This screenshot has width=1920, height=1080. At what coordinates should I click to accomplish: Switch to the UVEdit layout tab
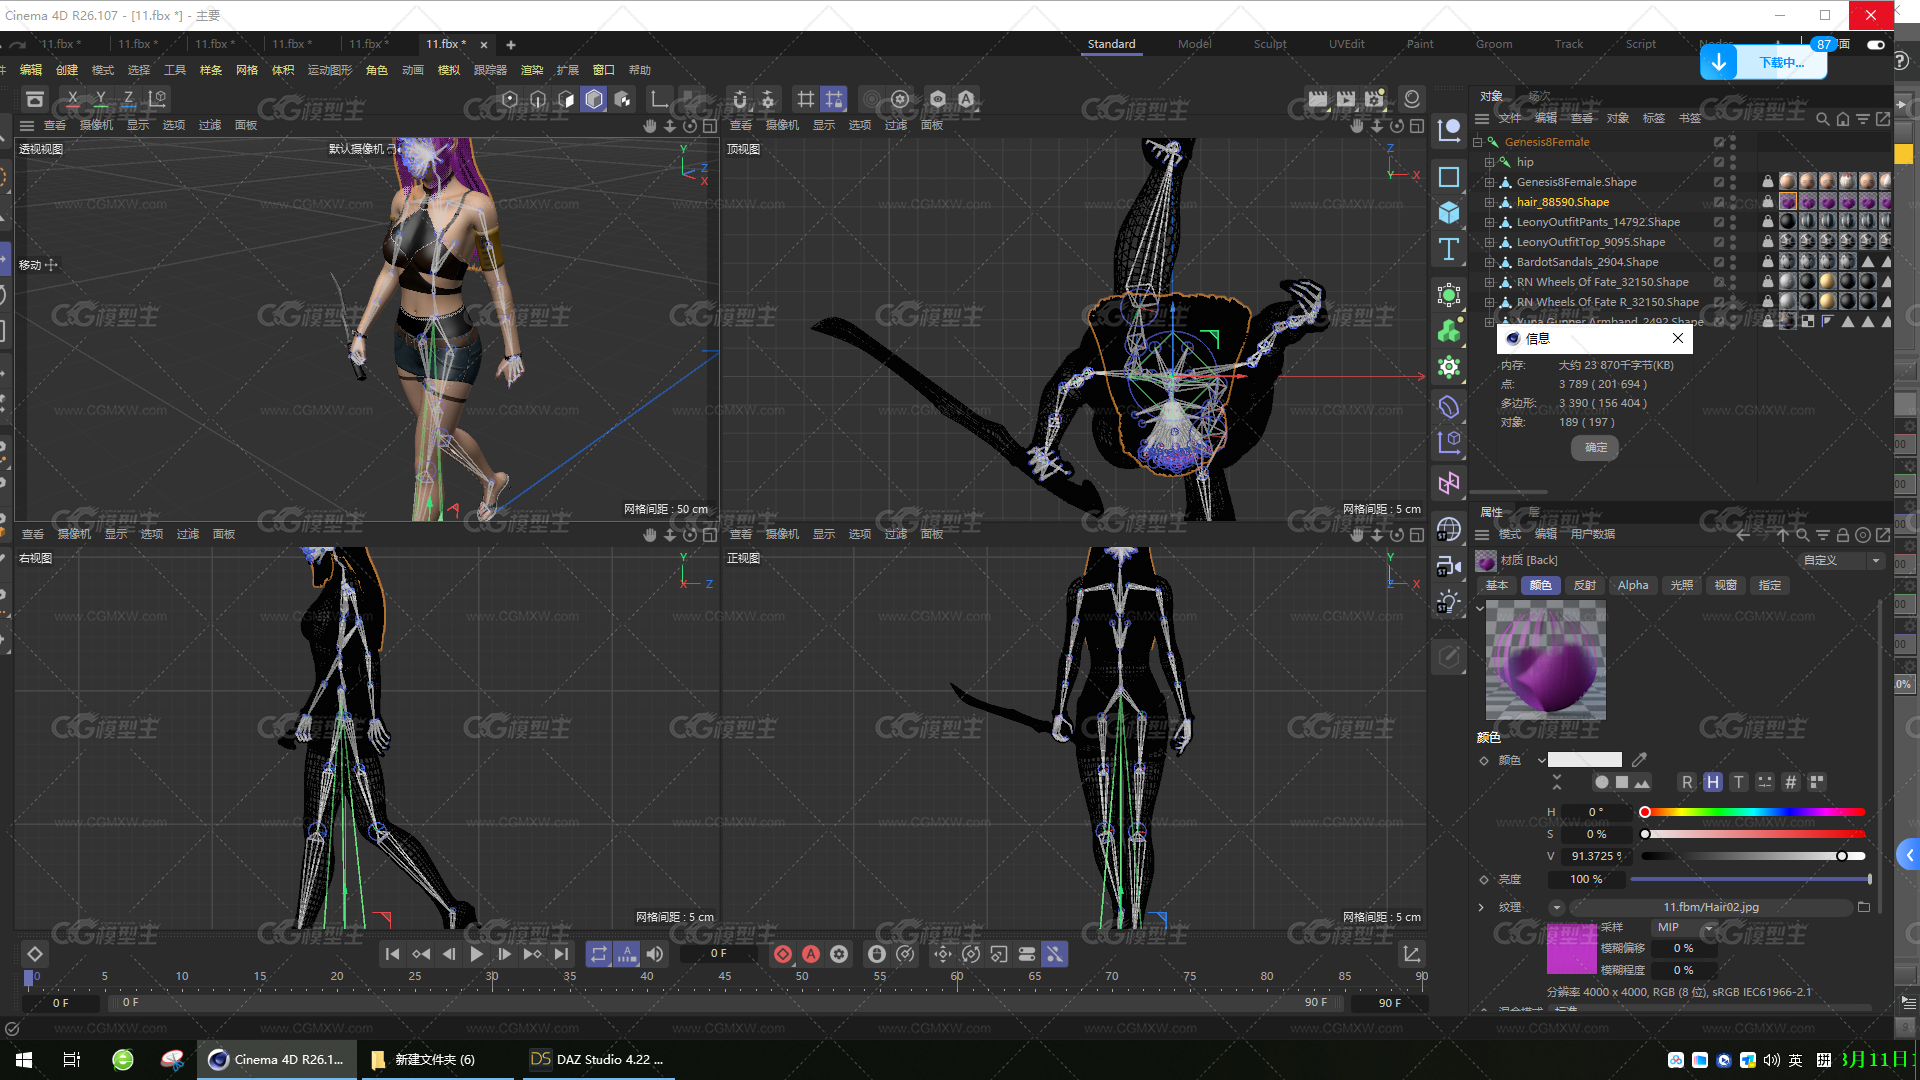tap(1346, 44)
